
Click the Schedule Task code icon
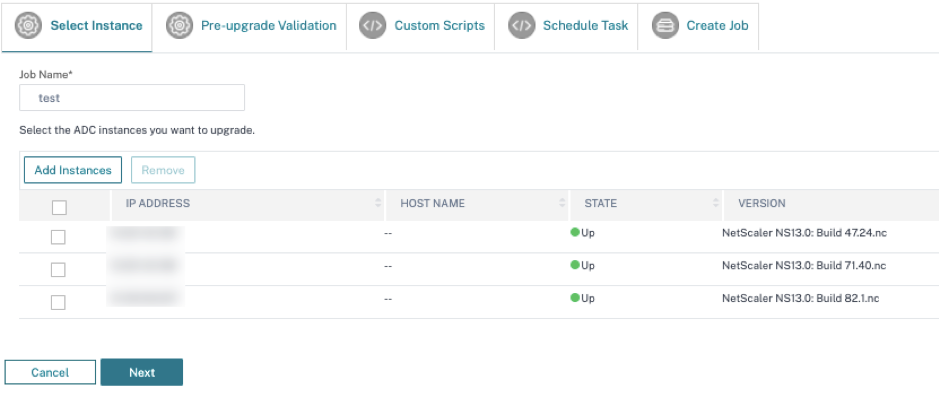[522, 26]
